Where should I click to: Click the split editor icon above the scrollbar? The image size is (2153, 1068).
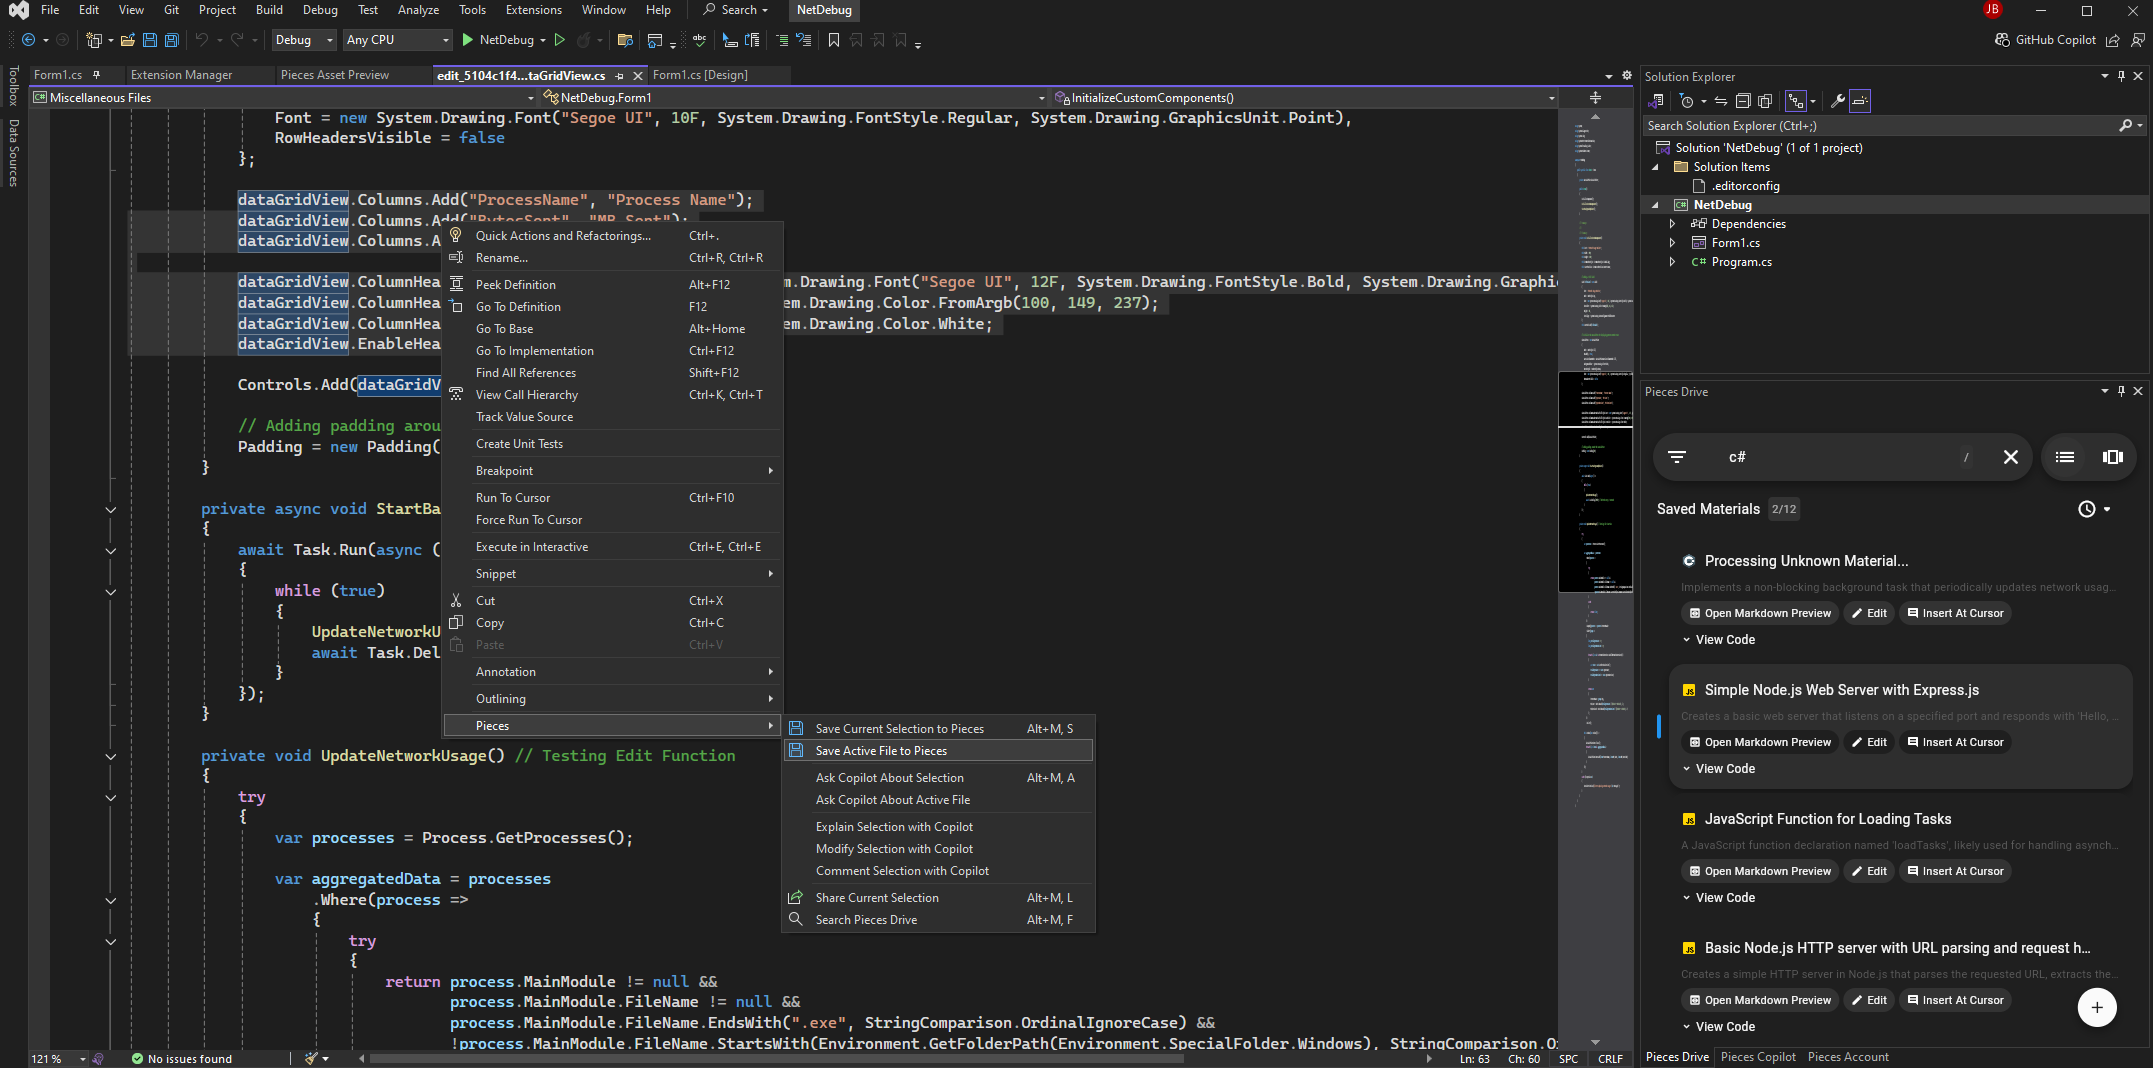(1595, 98)
